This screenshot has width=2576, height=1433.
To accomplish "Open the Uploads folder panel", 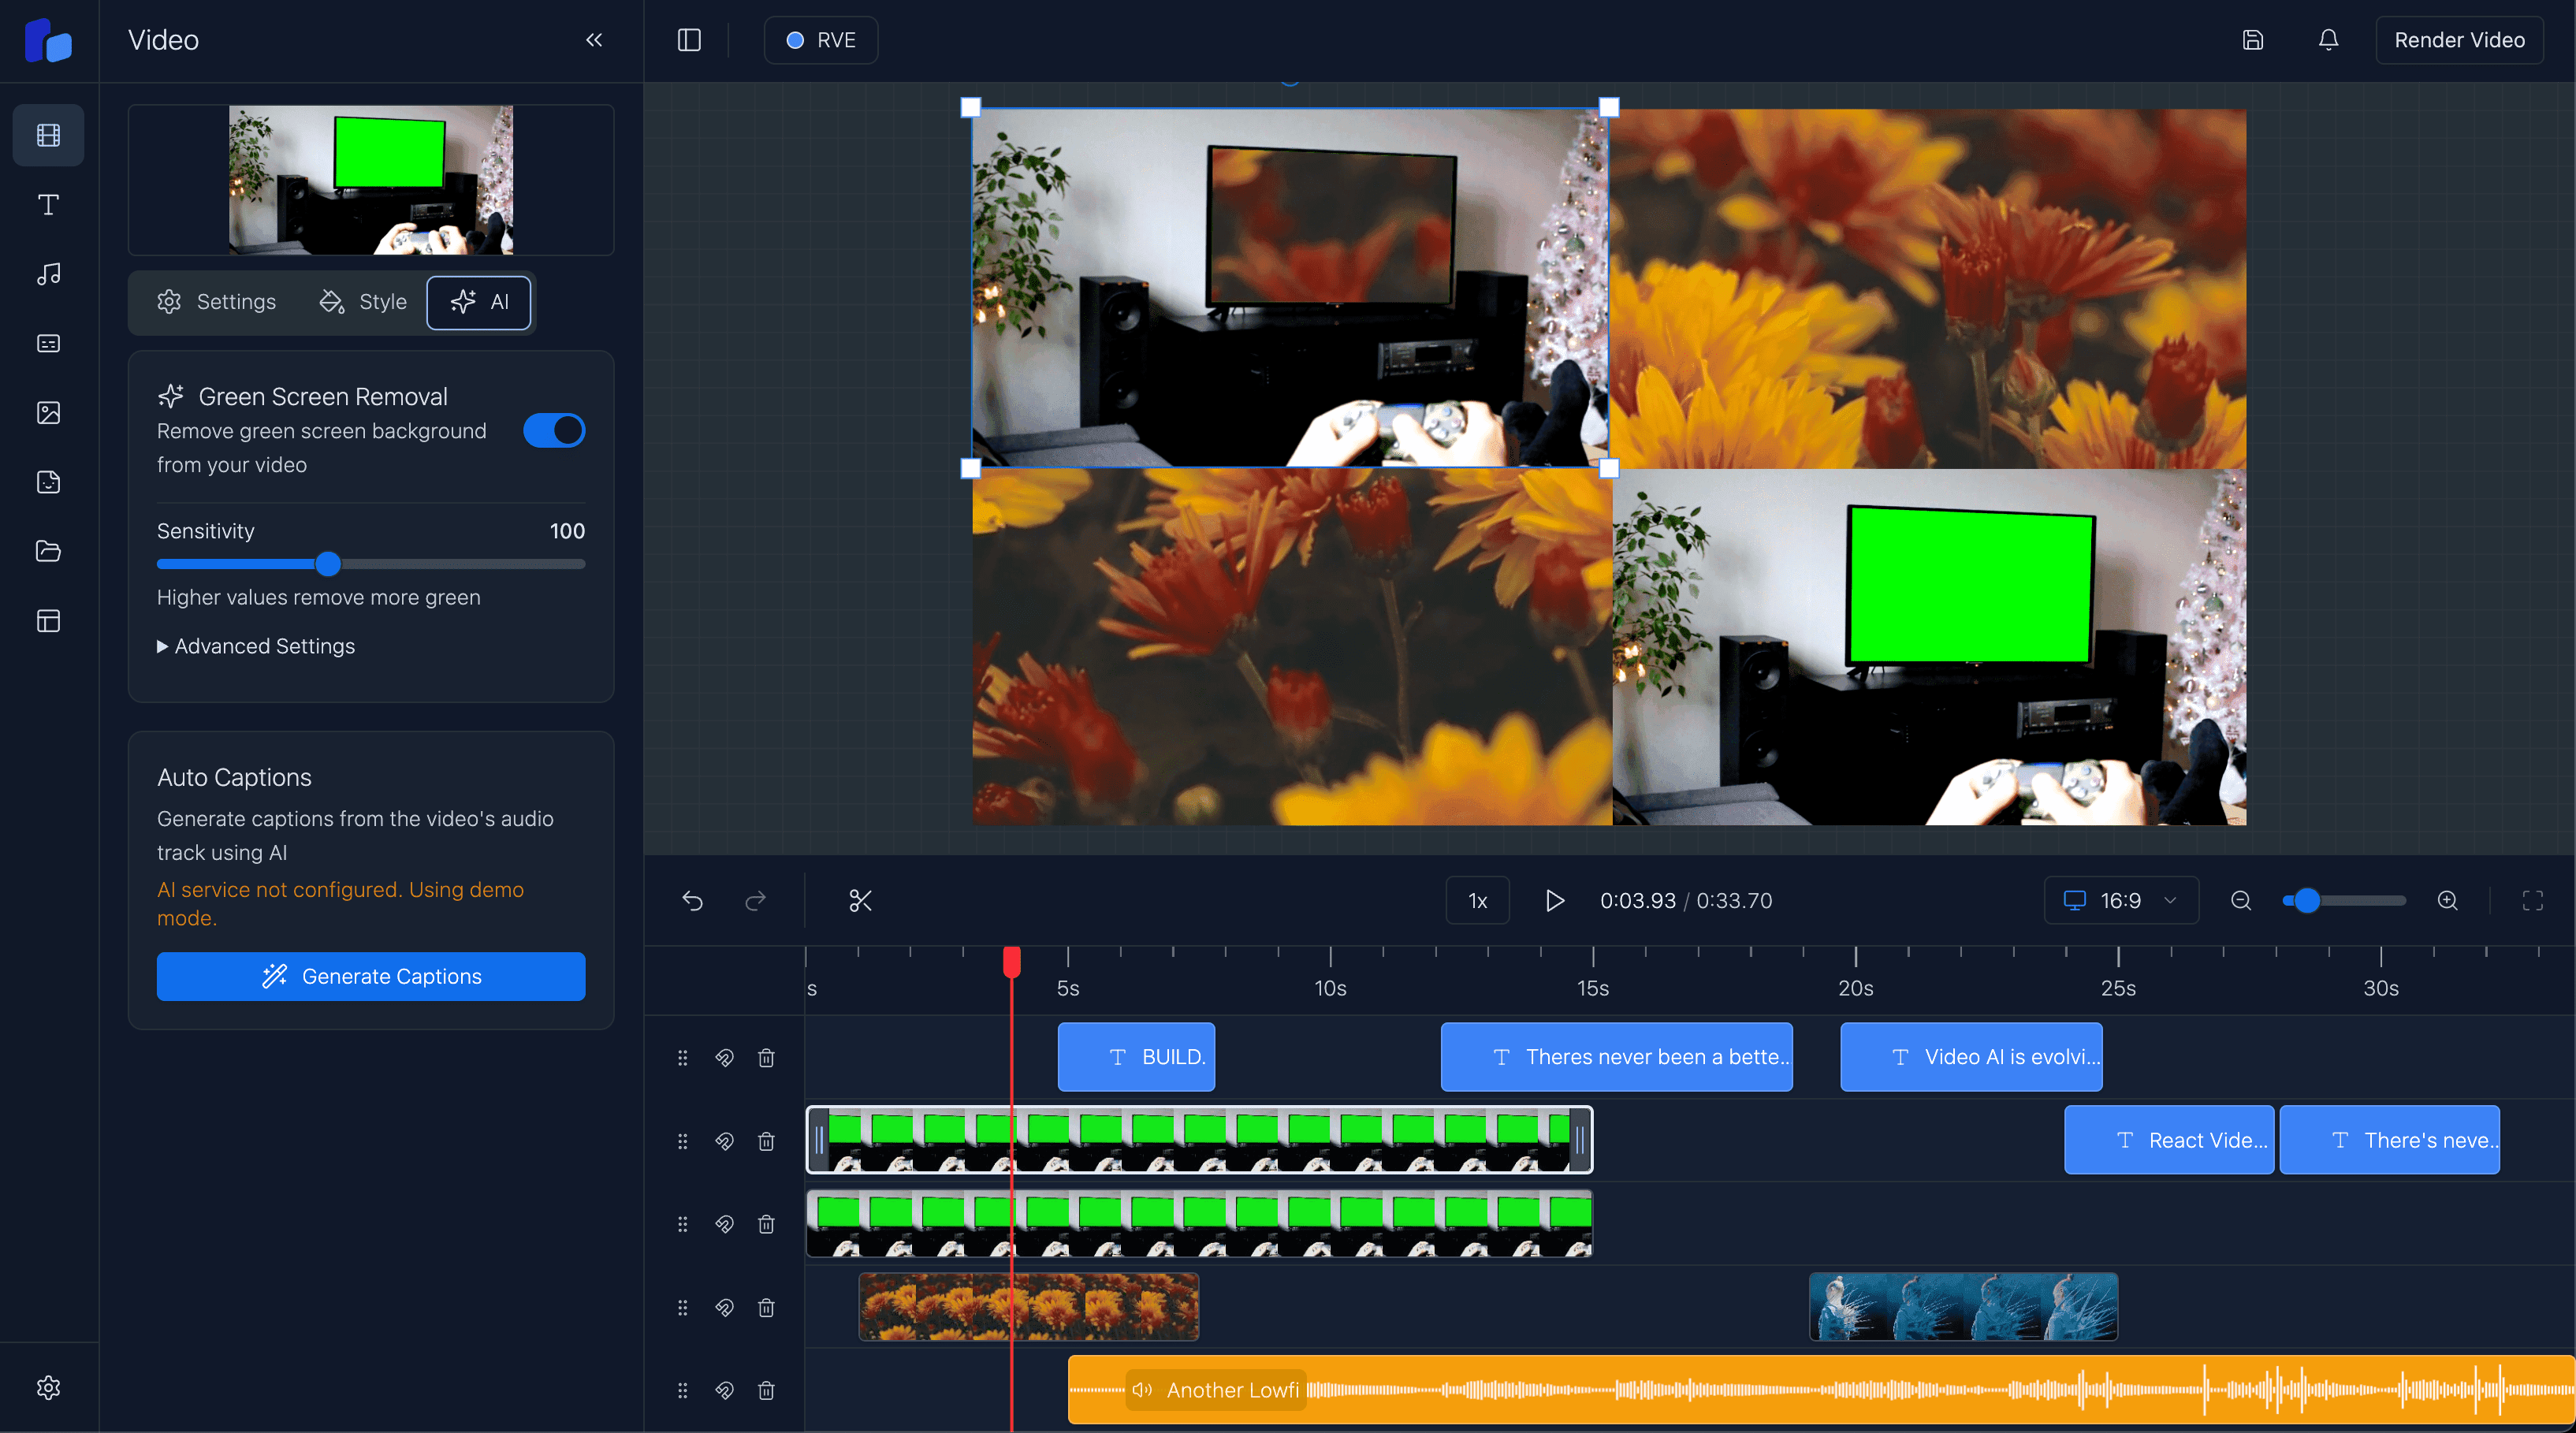I will pos(48,550).
